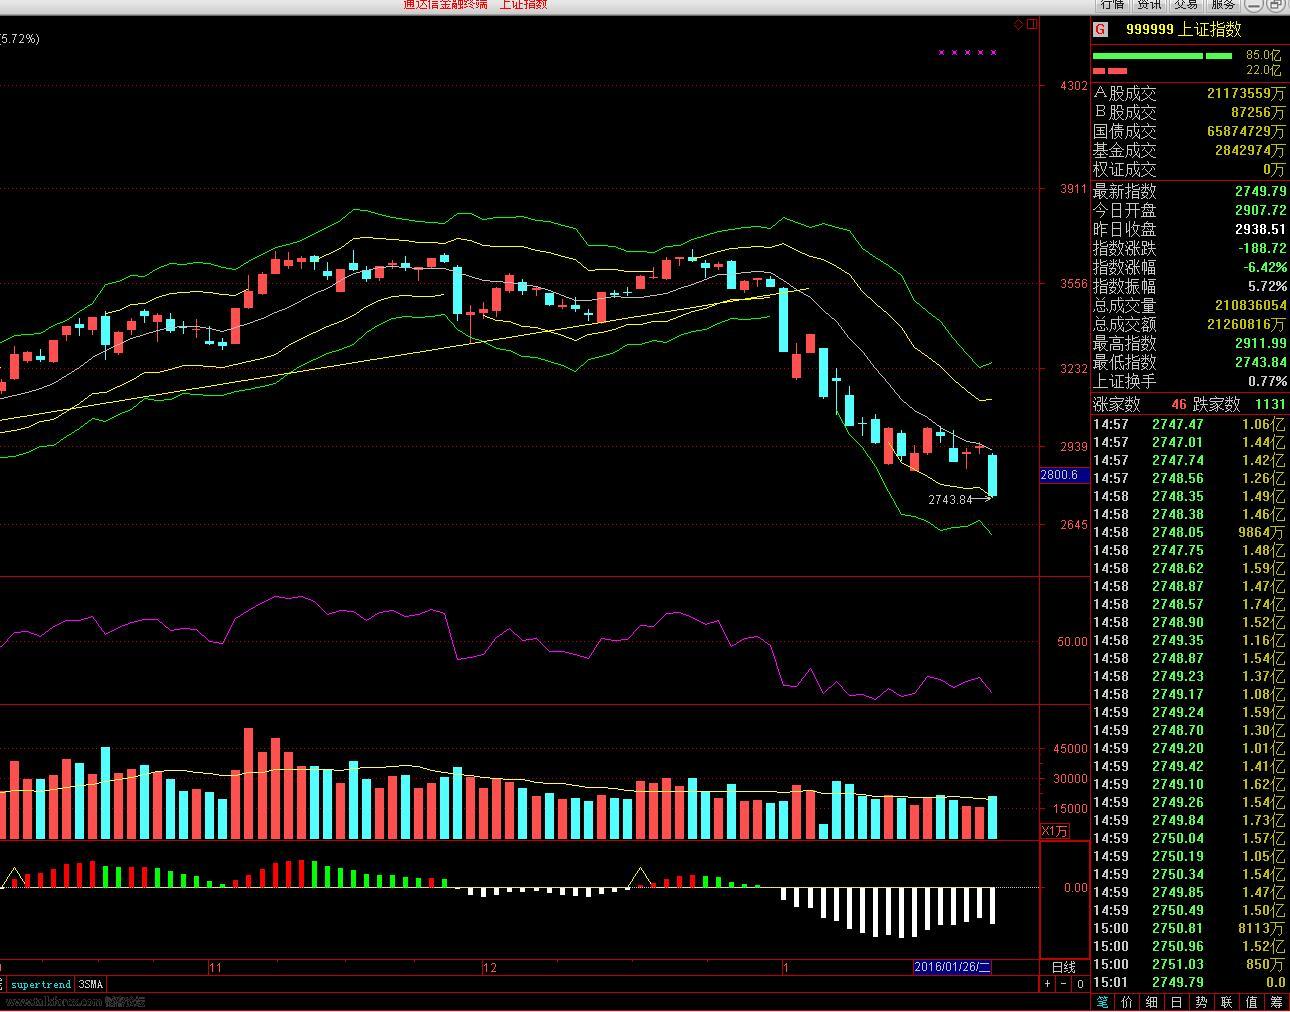This screenshot has height=1012, width=1290.
Task: Click the A股成交 value 21173559万
Action: pyautogui.click(x=1247, y=93)
